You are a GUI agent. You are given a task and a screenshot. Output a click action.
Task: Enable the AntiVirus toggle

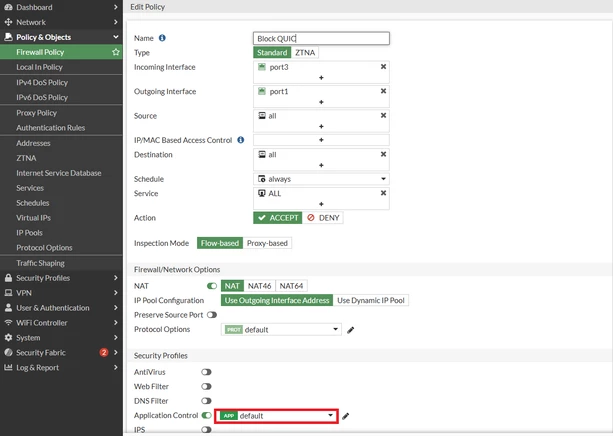click(x=206, y=372)
